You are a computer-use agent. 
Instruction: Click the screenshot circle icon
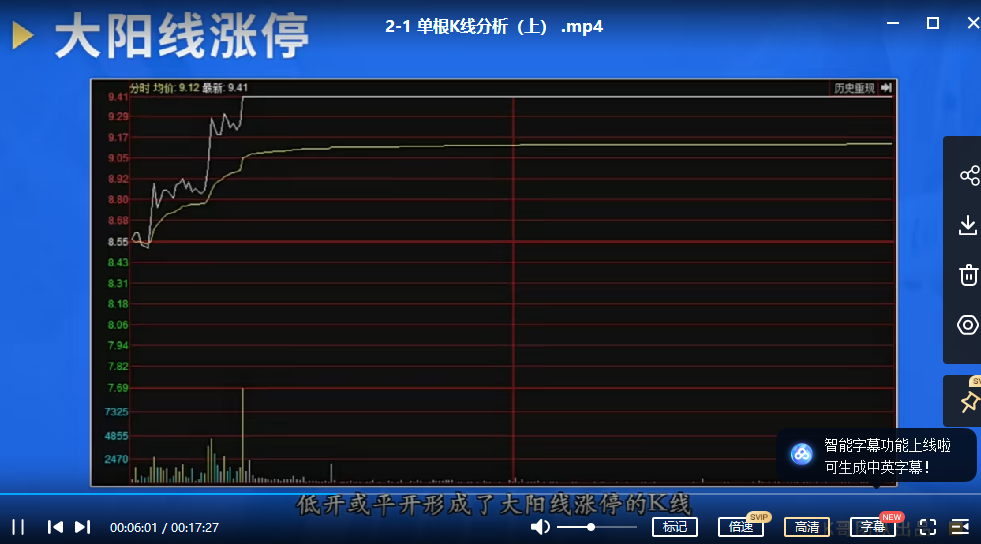click(968, 325)
